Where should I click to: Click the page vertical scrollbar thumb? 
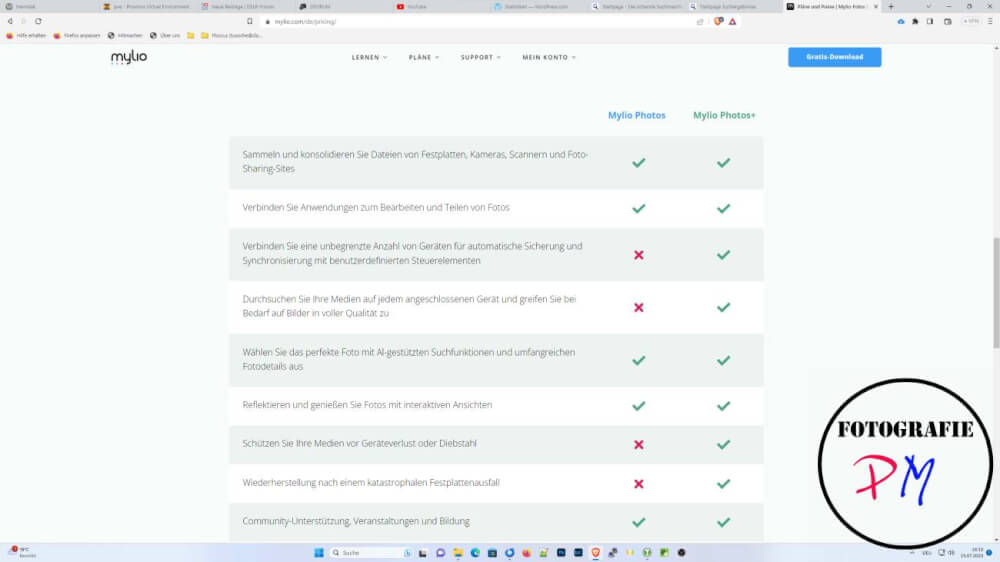click(x=996, y=293)
